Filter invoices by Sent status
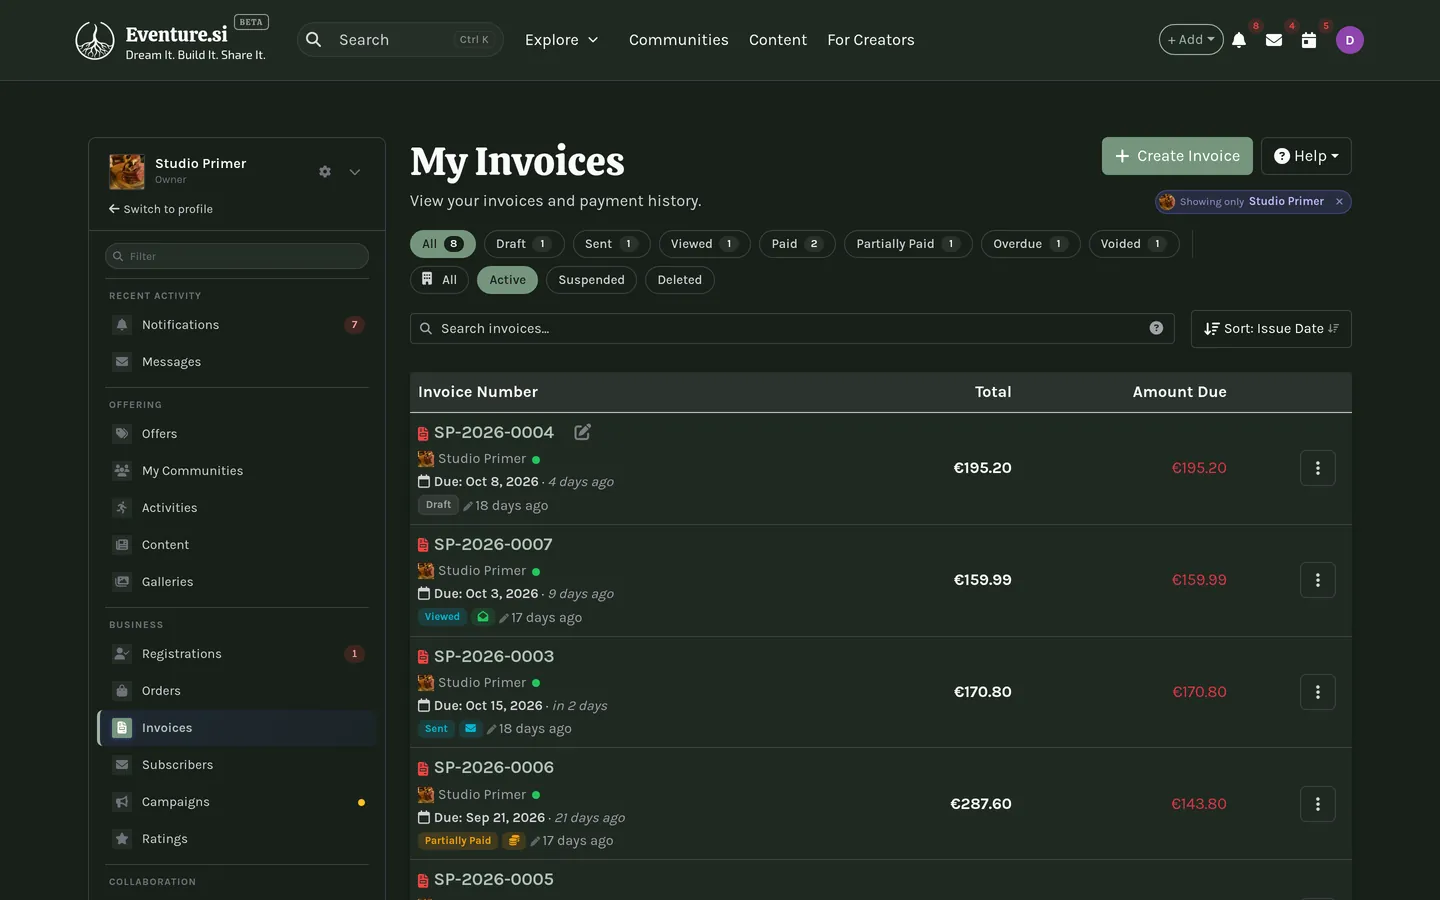The image size is (1440, 900). click(611, 244)
